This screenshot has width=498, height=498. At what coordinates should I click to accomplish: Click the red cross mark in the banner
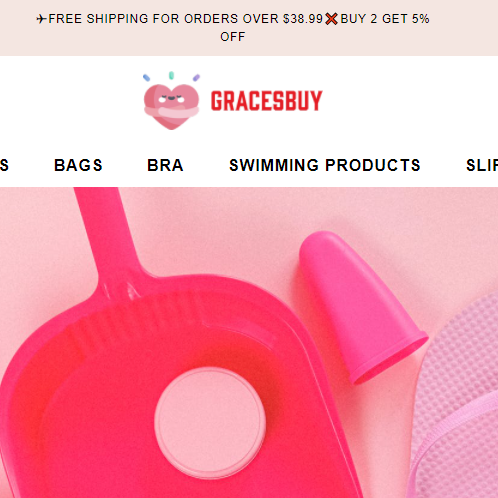[x=331, y=19]
